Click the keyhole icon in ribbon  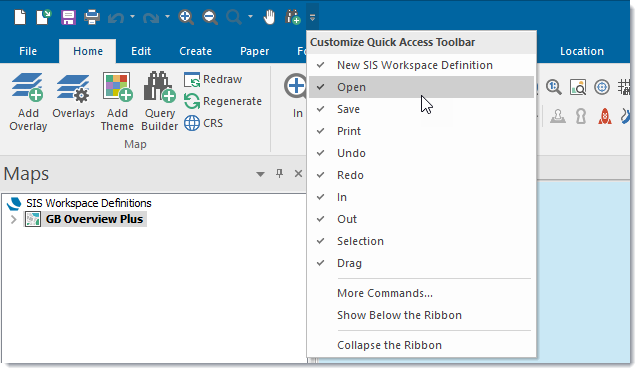click(581, 116)
